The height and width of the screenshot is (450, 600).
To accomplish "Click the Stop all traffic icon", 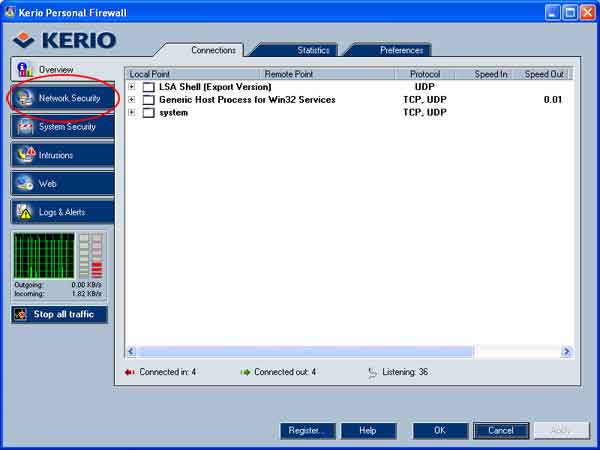I will 21,314.
